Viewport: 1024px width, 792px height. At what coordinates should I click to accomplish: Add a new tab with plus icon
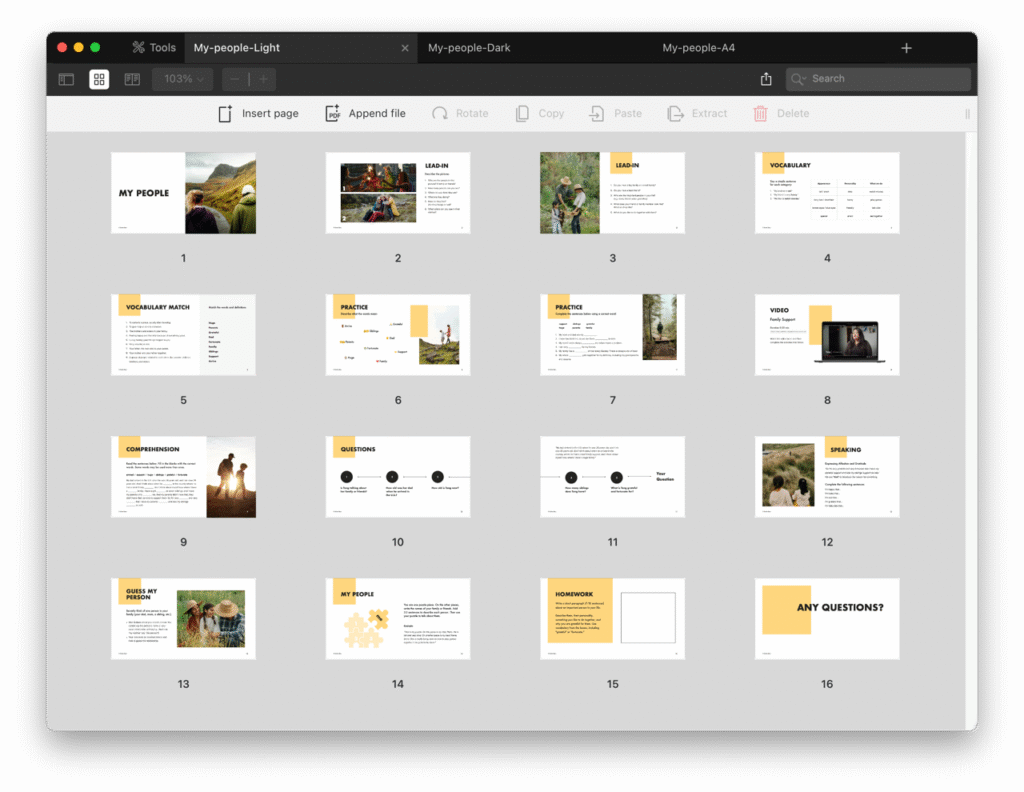(x=906, y=48)
